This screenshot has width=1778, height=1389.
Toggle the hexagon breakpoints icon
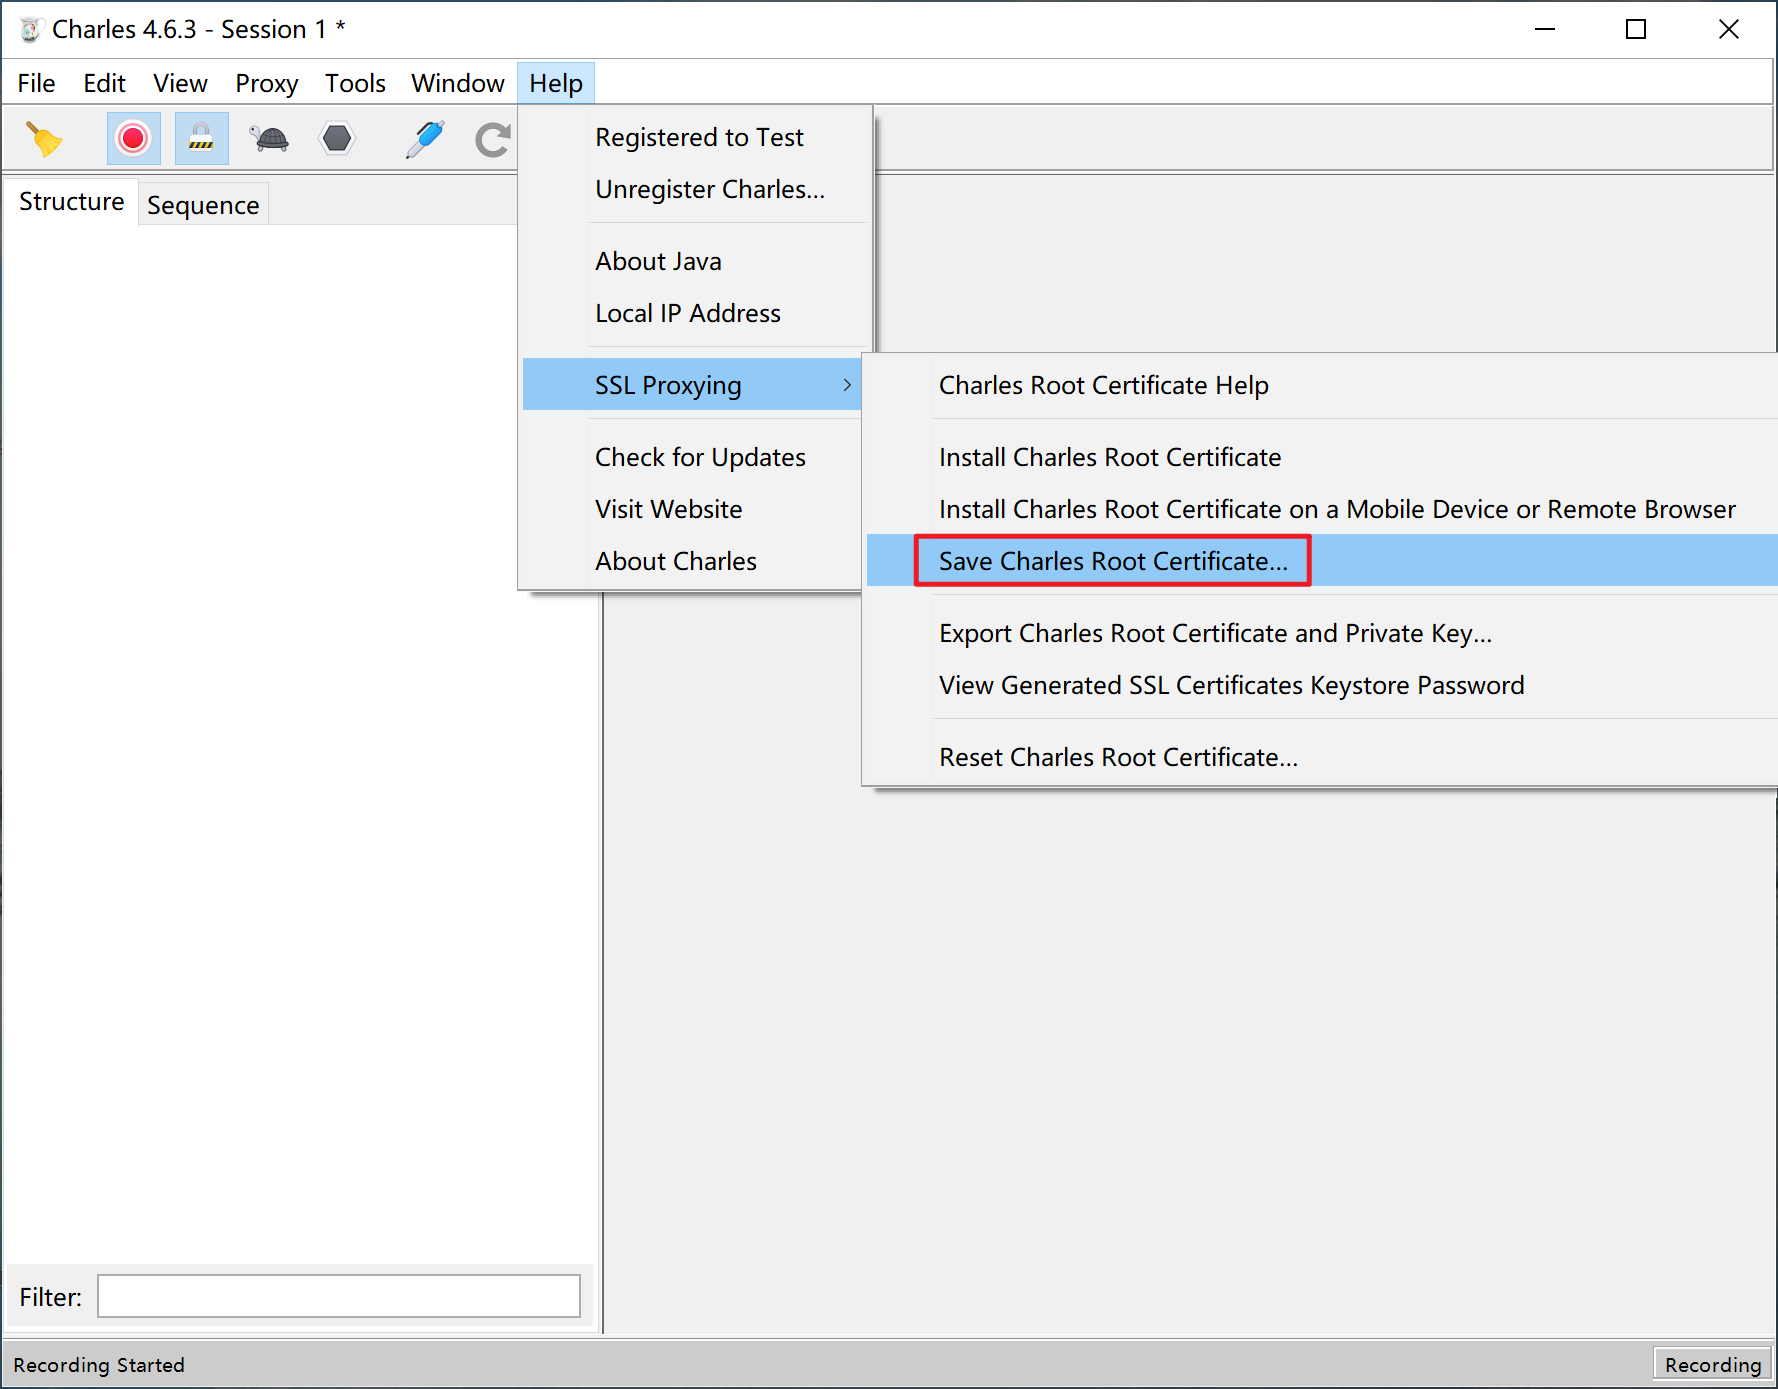[x=337, y=139]
